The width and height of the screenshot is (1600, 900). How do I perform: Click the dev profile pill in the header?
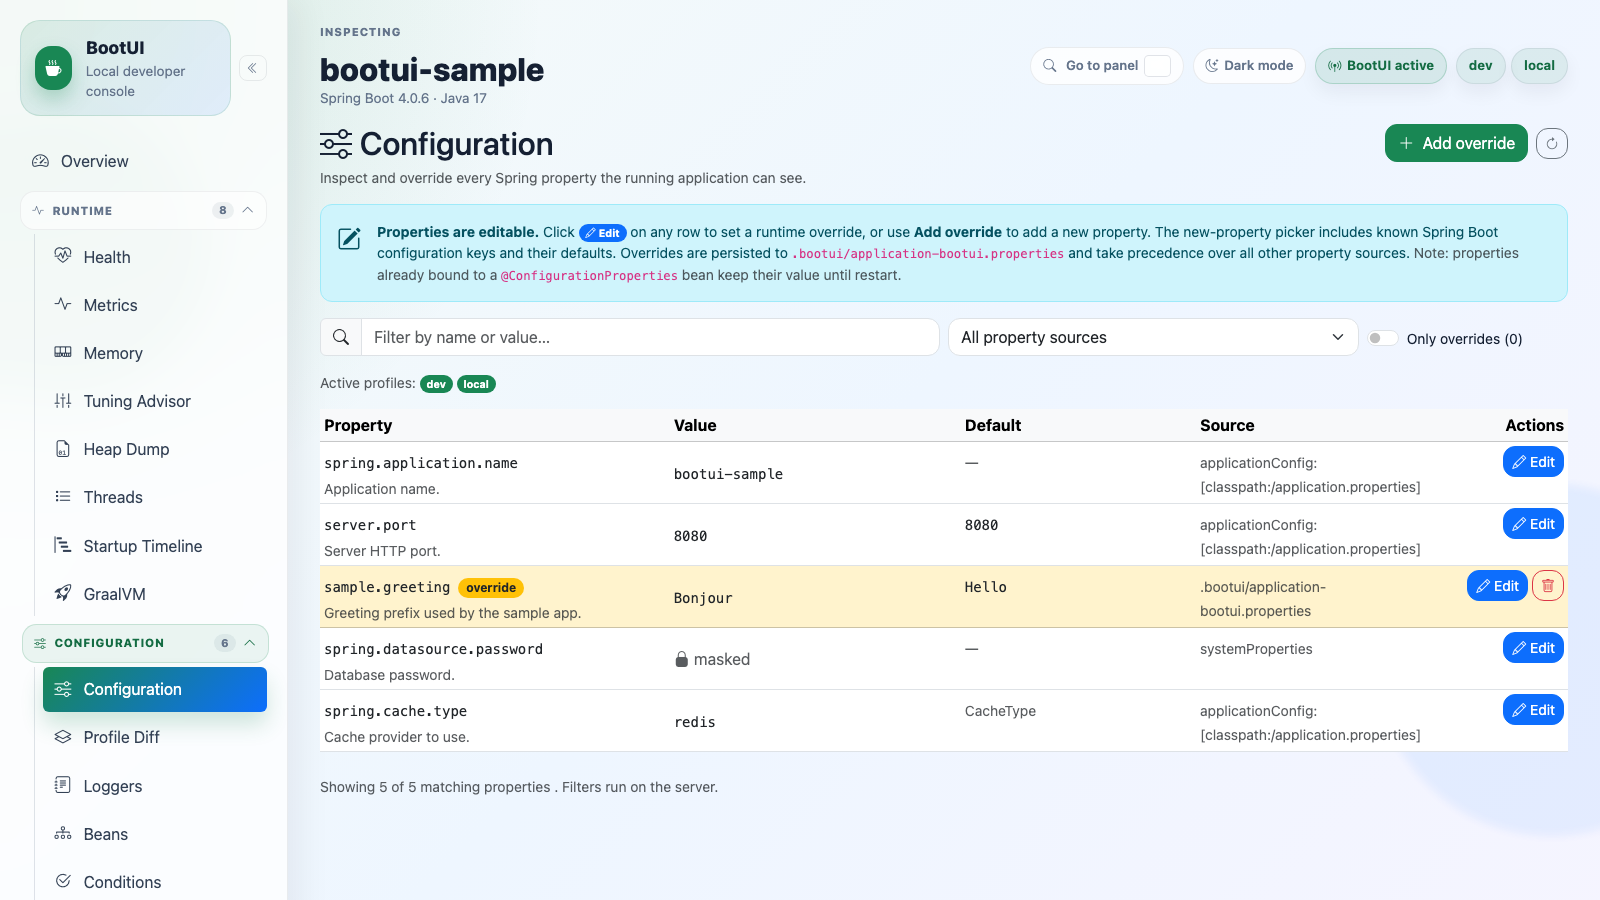click(1481, 66)
